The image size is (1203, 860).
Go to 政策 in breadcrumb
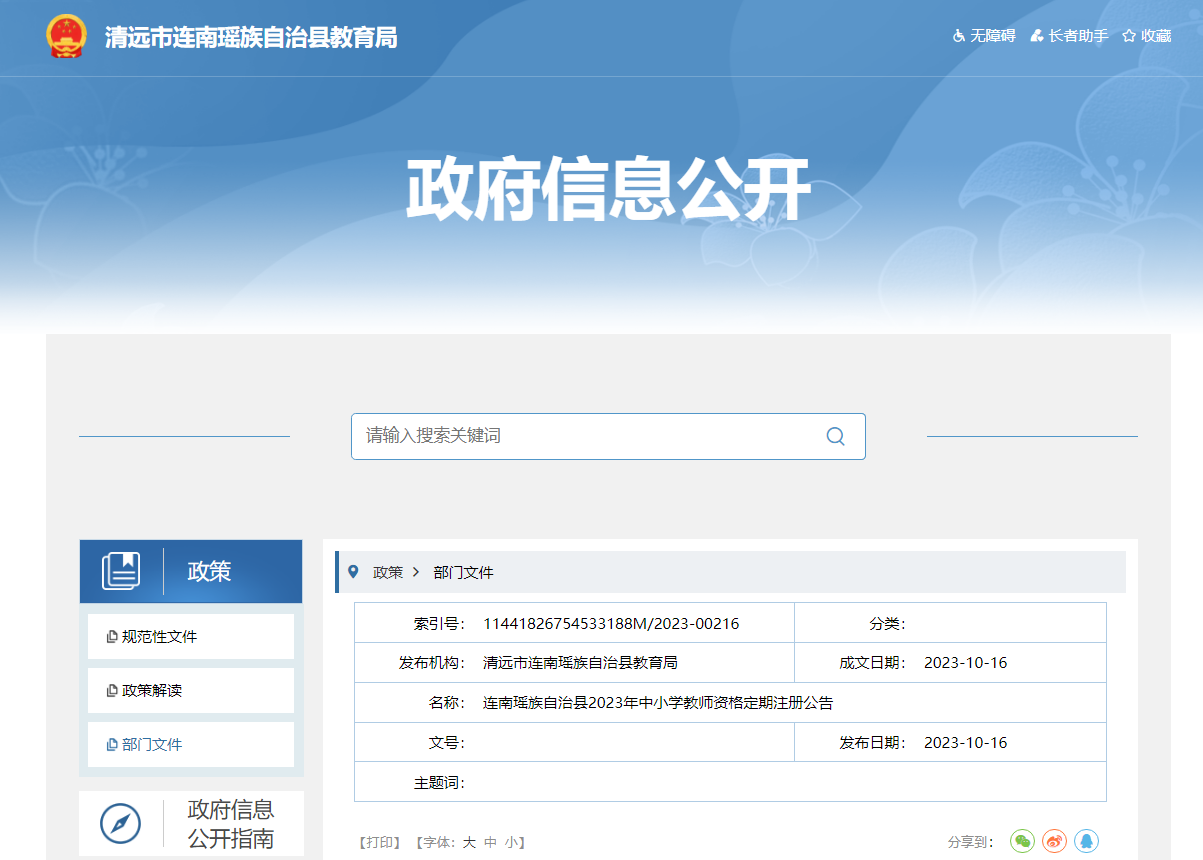click(x=388, y=572)
